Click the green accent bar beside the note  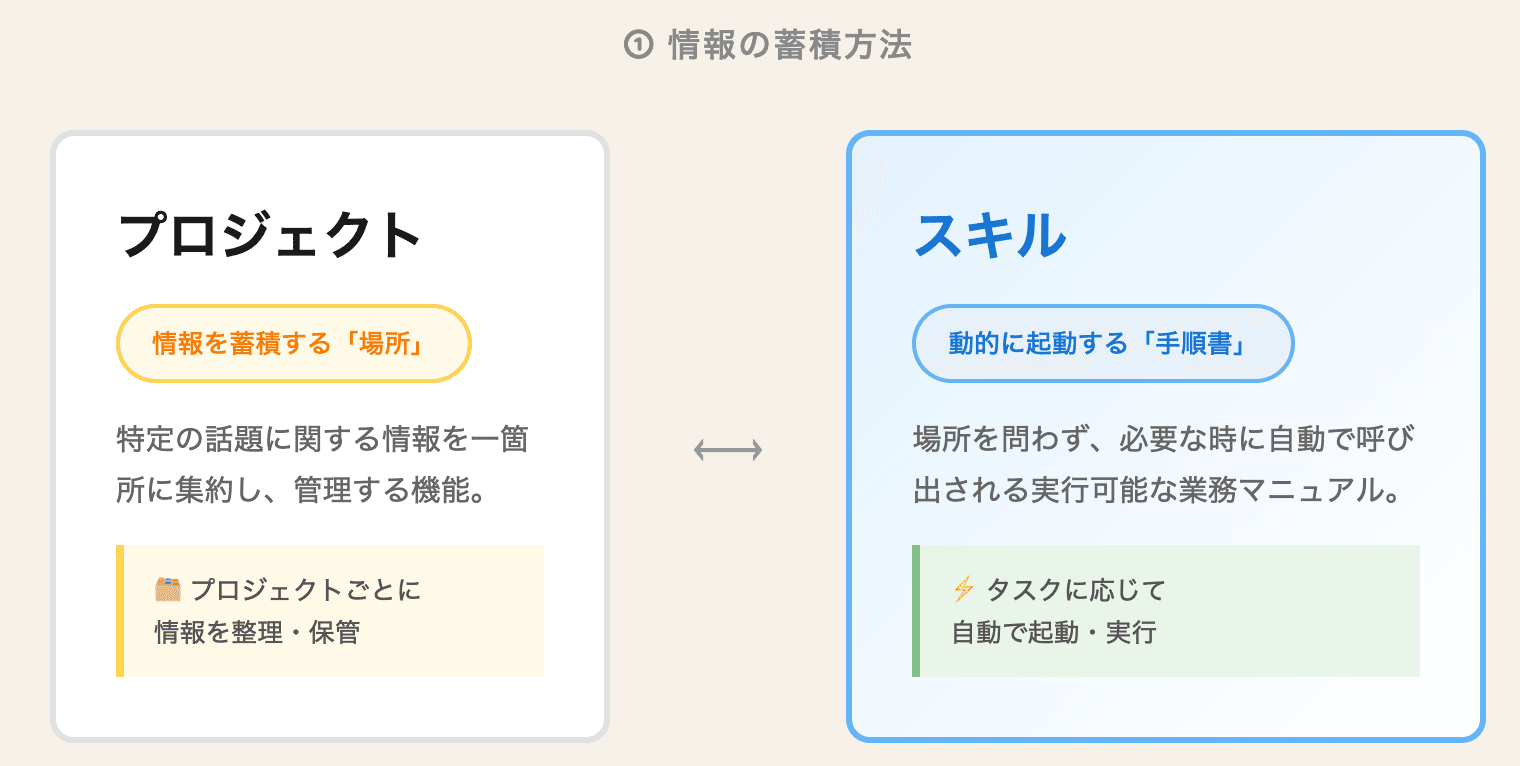coord(916,610)
